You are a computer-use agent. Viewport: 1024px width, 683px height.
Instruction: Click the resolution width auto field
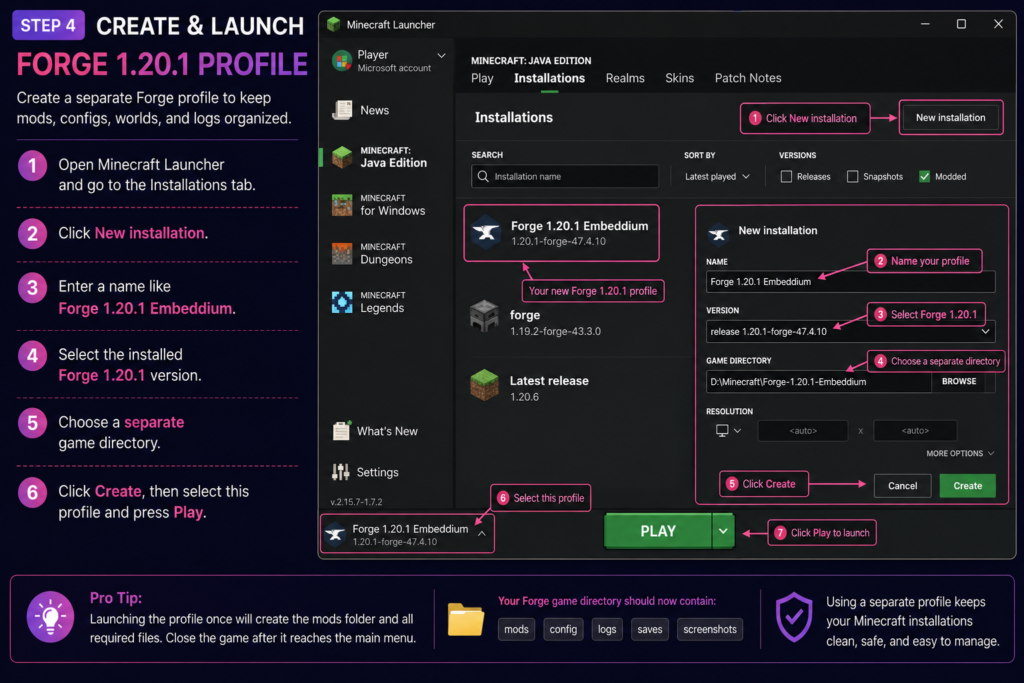(x=803, y=430)
